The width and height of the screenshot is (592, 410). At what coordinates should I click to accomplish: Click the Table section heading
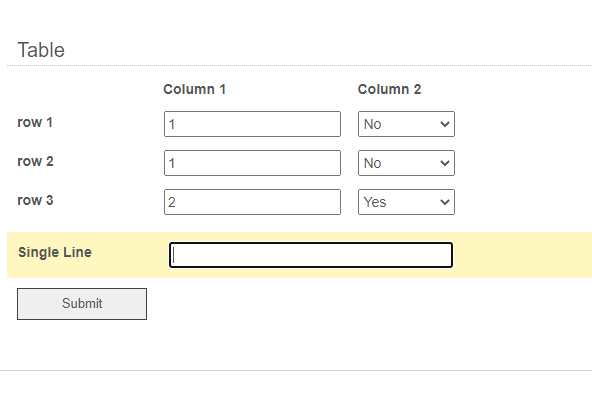41,50
